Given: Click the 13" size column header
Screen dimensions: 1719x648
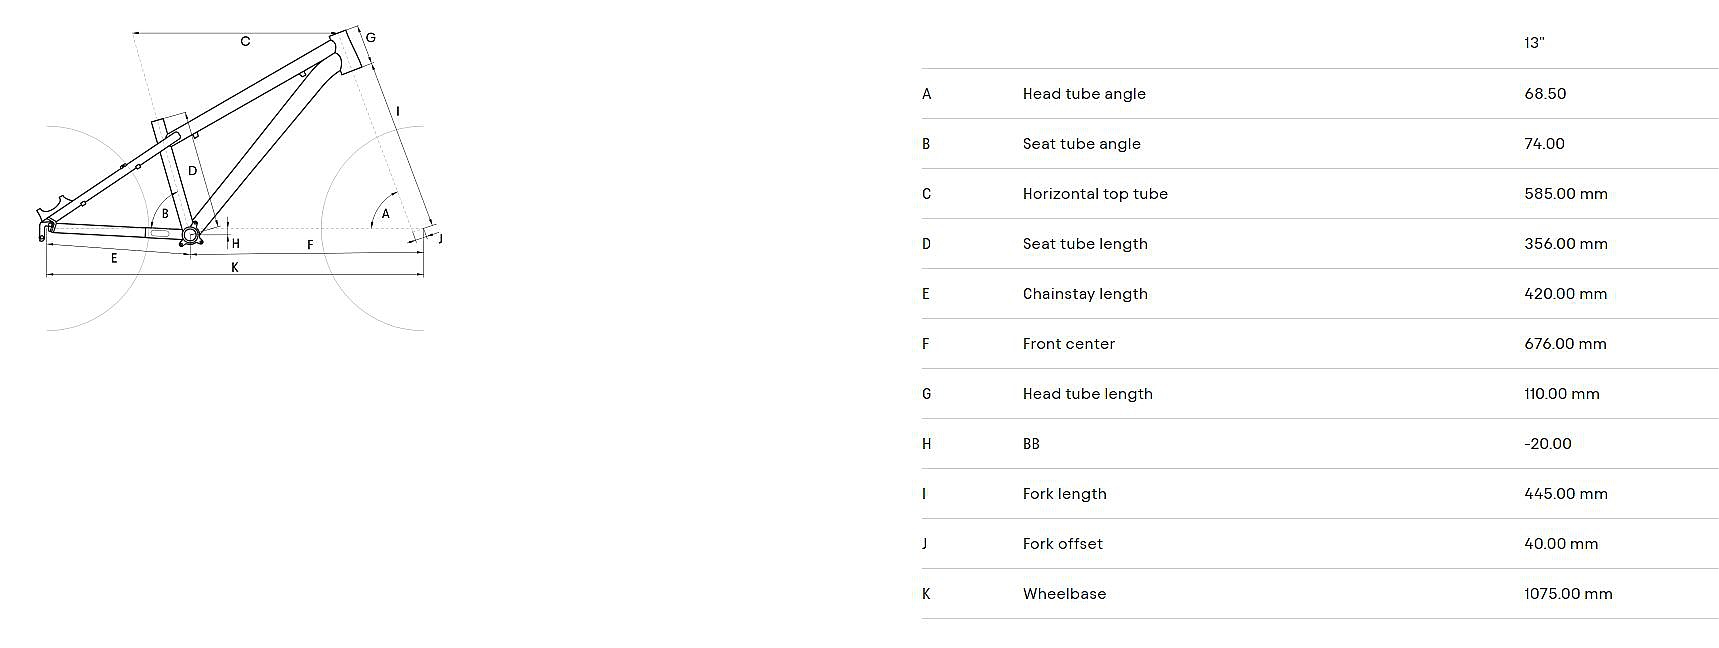Looking at the screenshot, I should coord(1534,43).
